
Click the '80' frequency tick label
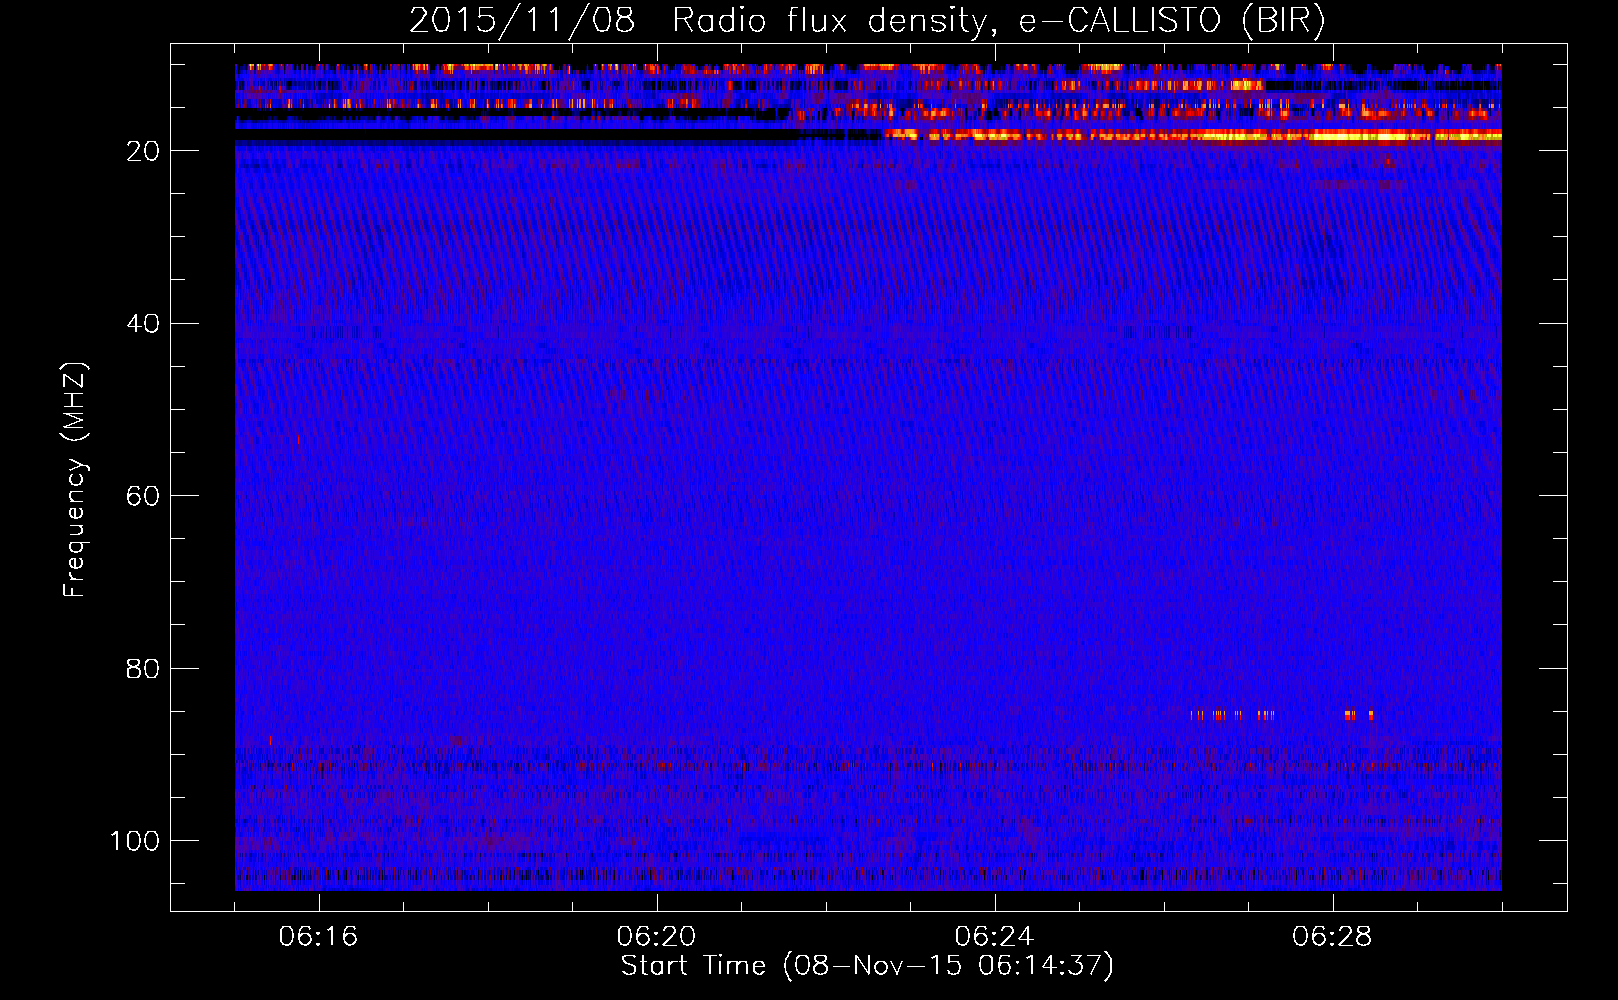[x=143, y=669]
